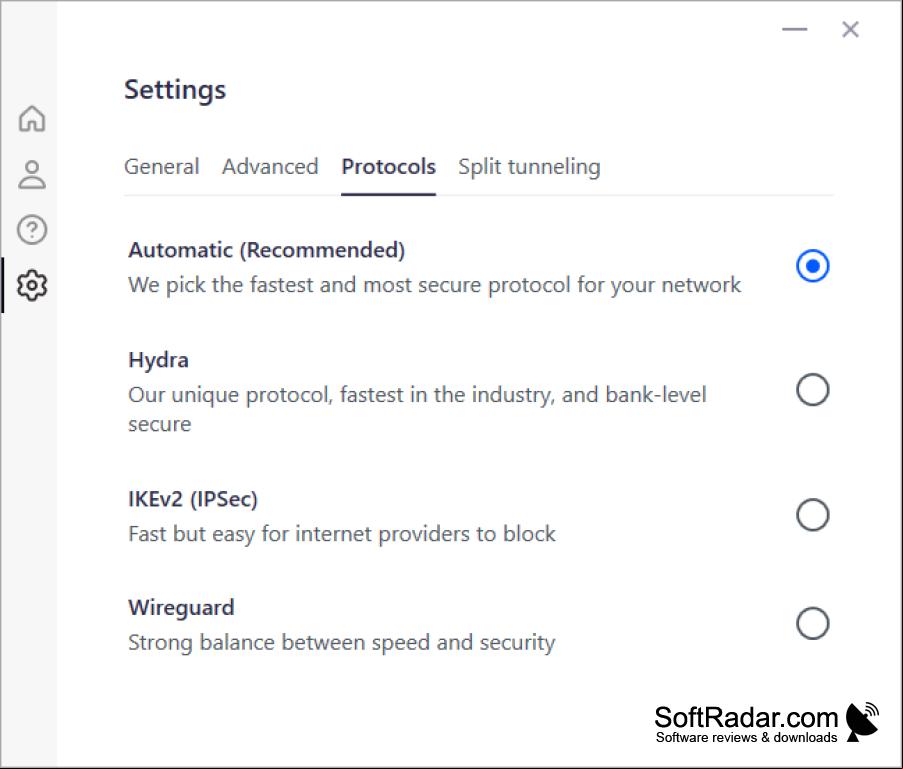Click the IKEv2 (IPSec) option label
Viewport: 903px width, 769px height.
coord(192,499)
